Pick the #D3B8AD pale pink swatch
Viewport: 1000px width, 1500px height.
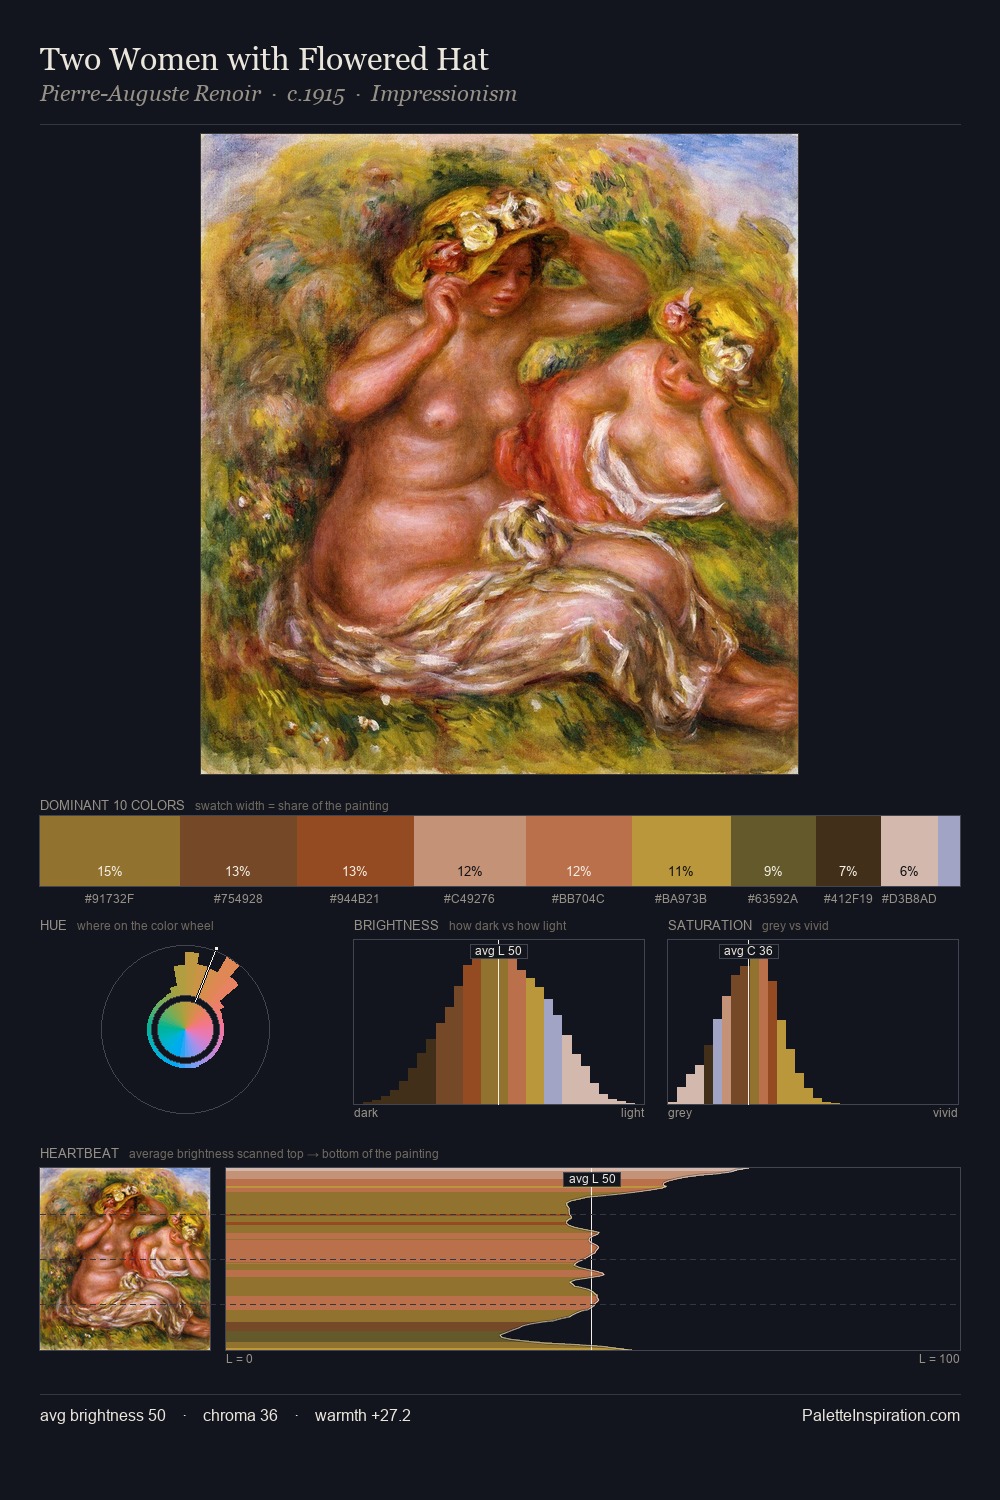[909, 851]
